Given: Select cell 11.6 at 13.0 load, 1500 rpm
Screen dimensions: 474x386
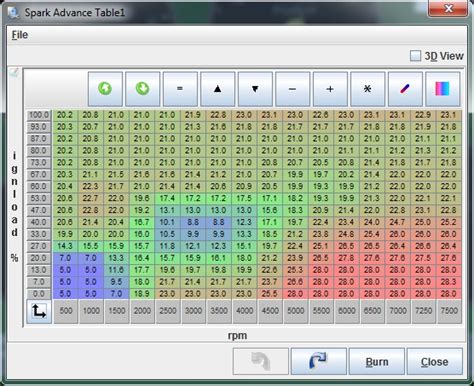Looking at the screenshot, I should pyautogui.click(x=116, y=270).
